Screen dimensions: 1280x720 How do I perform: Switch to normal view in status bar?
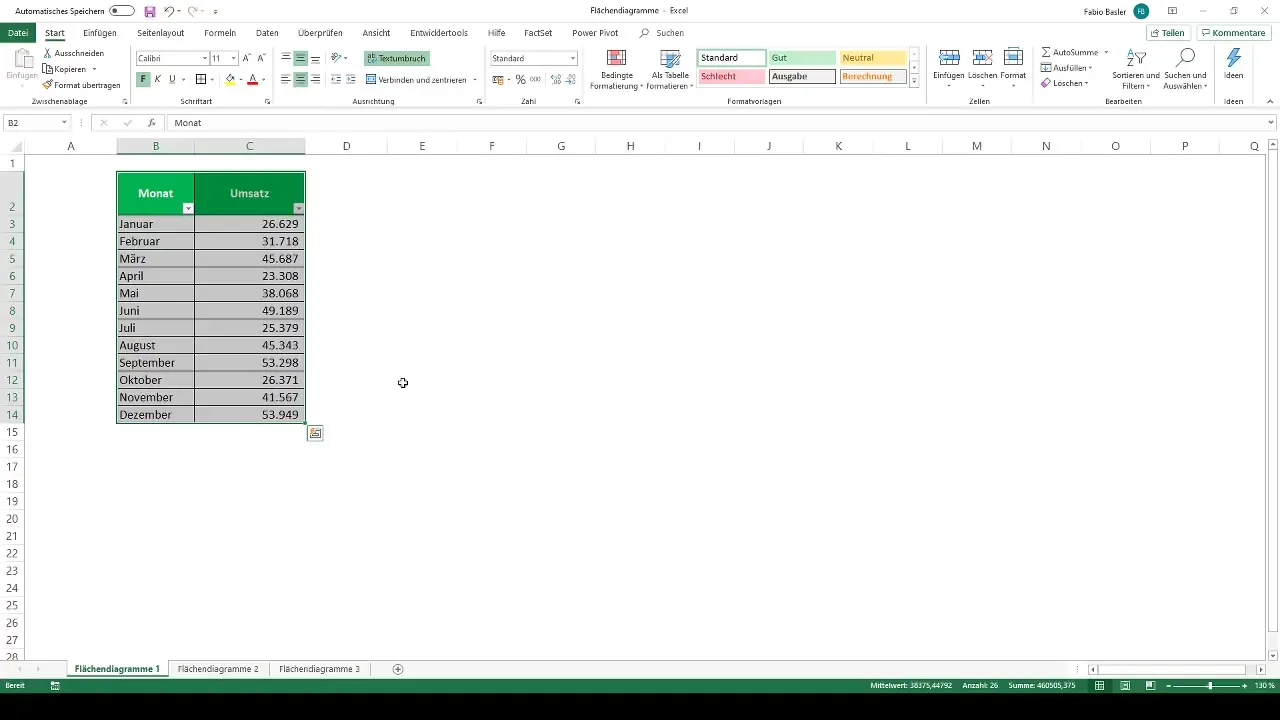coord(1100,686)
